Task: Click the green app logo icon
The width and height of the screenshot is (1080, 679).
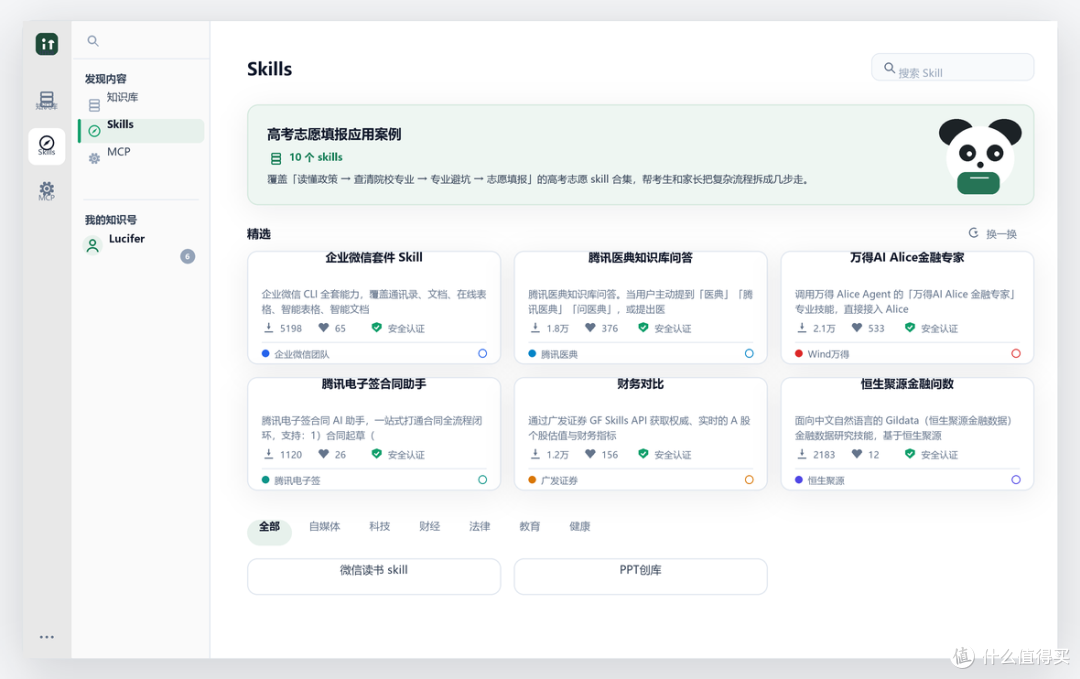Action: click(47, 44)
